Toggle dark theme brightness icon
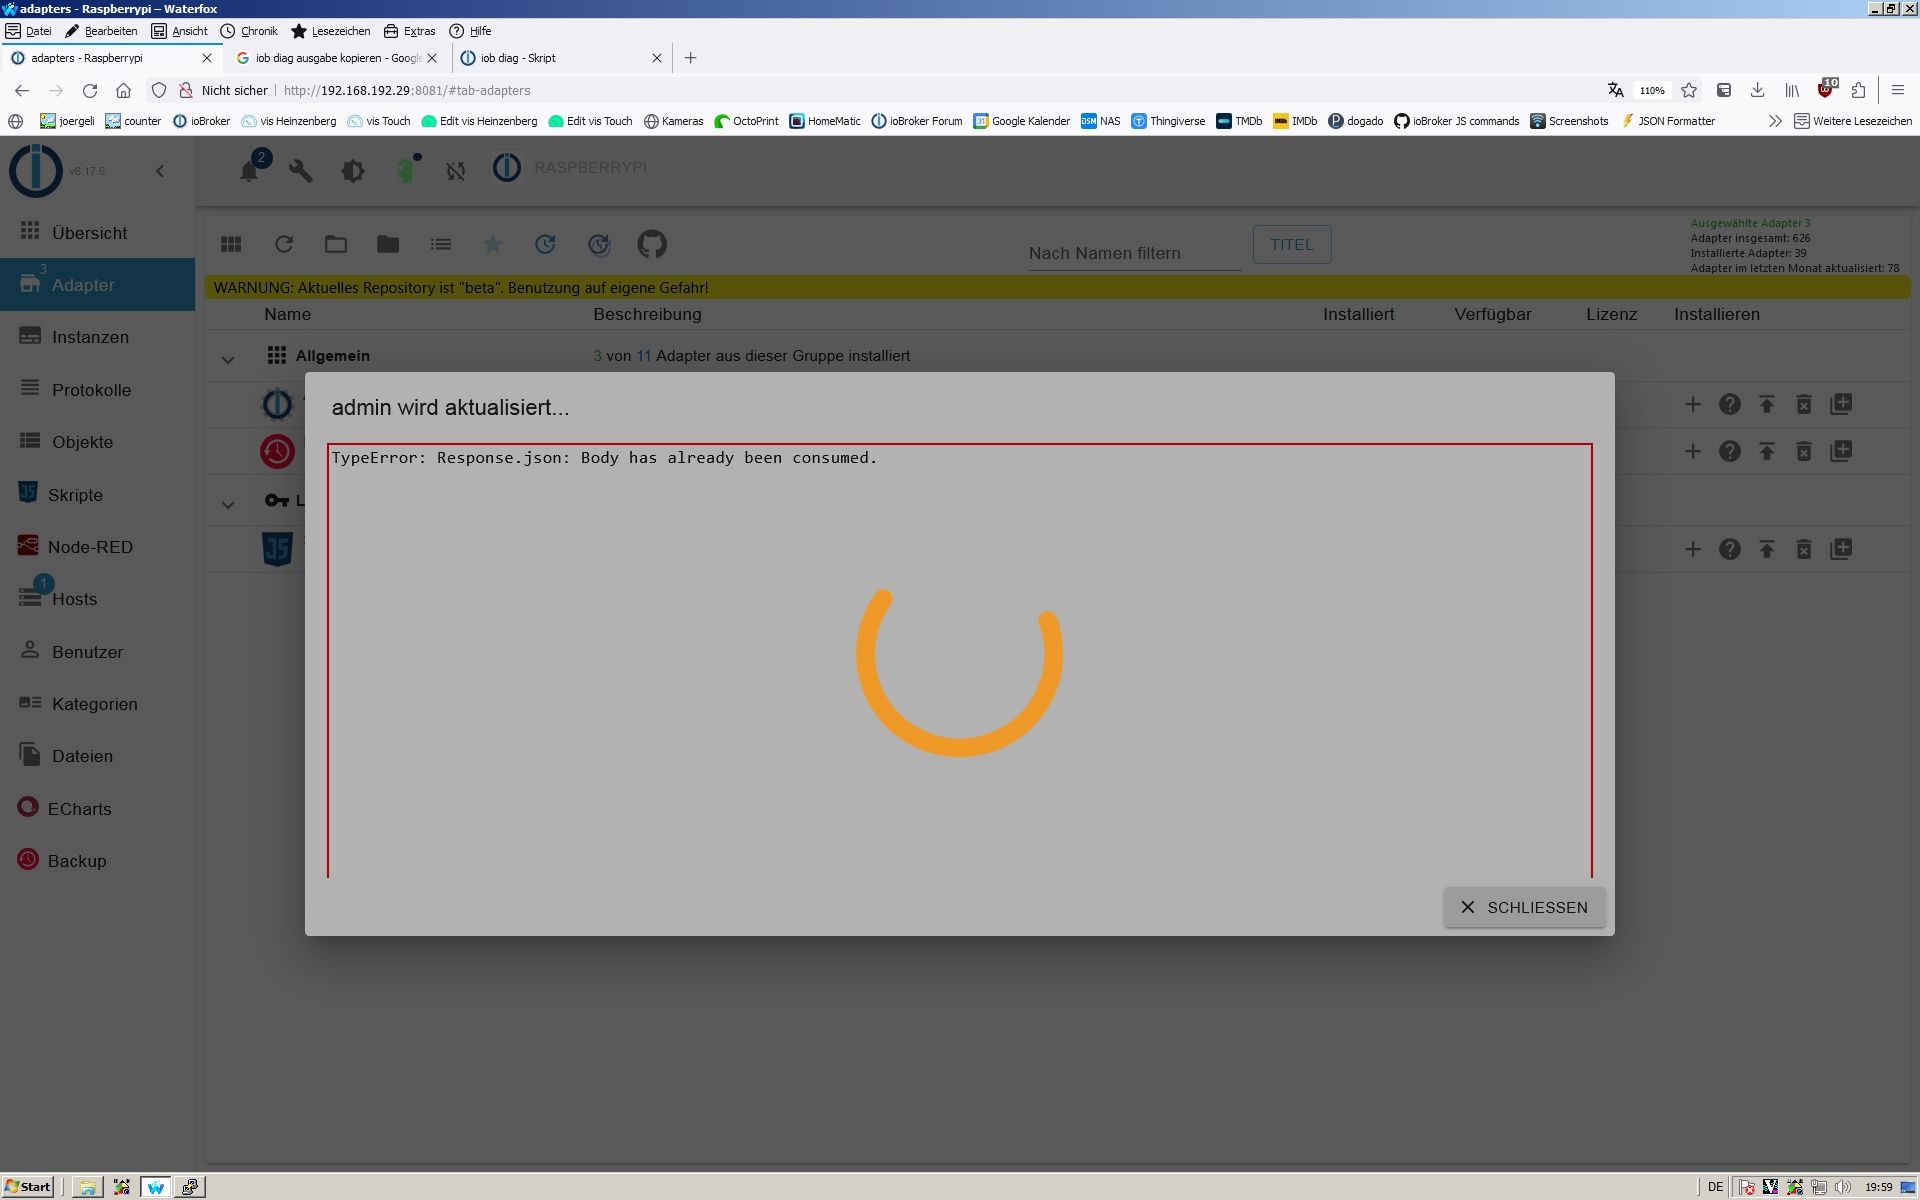This screenshot has height=1200, width=1920. [x=352, y=171]
